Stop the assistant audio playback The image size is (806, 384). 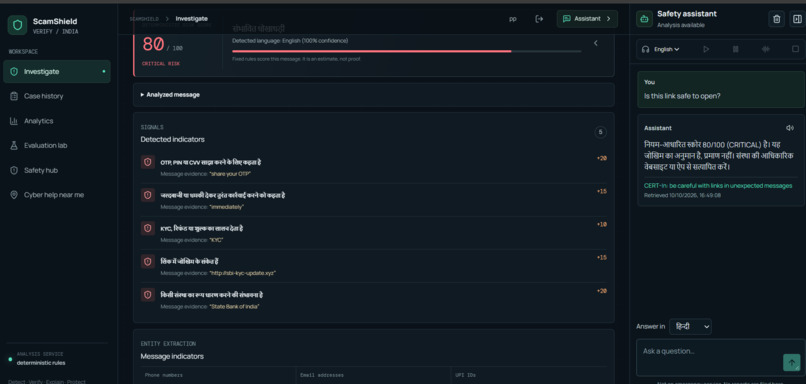click(x=795, y=49)
